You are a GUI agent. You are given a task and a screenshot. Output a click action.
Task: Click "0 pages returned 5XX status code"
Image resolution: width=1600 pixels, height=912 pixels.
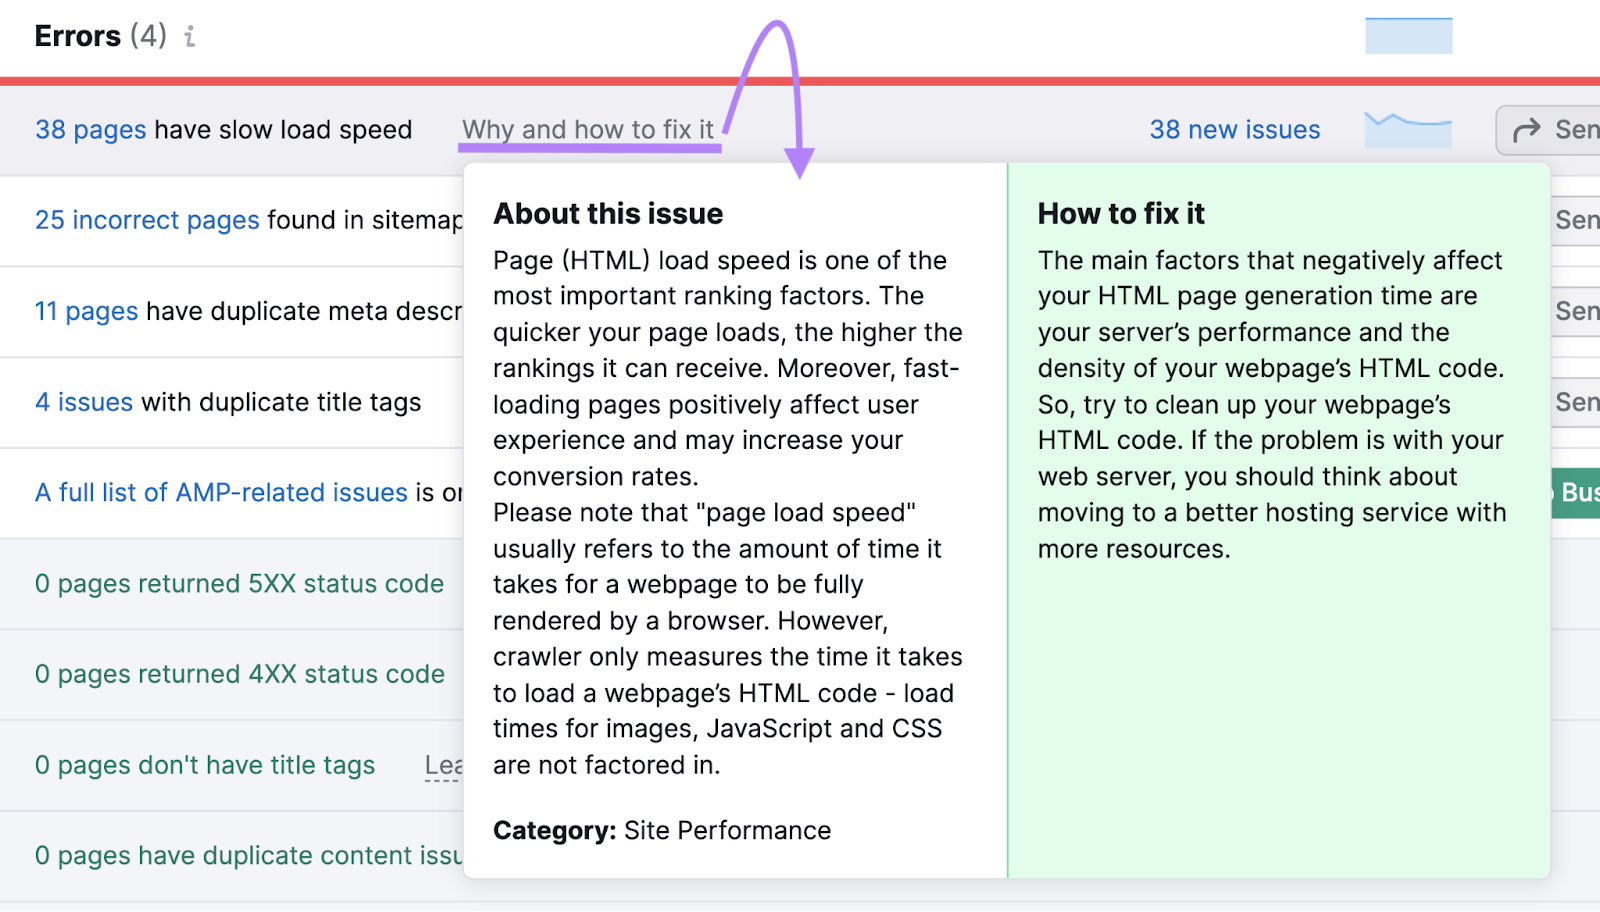tap(239, 583)
